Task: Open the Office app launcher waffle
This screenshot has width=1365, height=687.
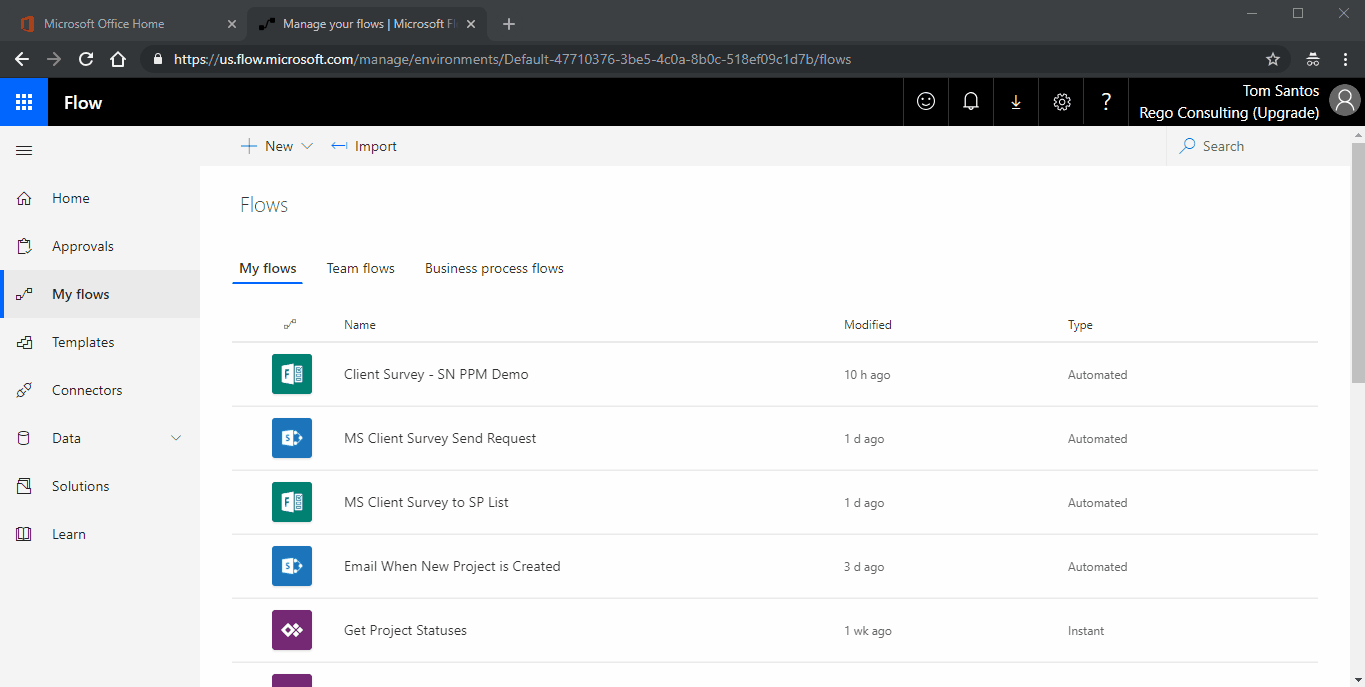Action: click(x=24, y=102)
